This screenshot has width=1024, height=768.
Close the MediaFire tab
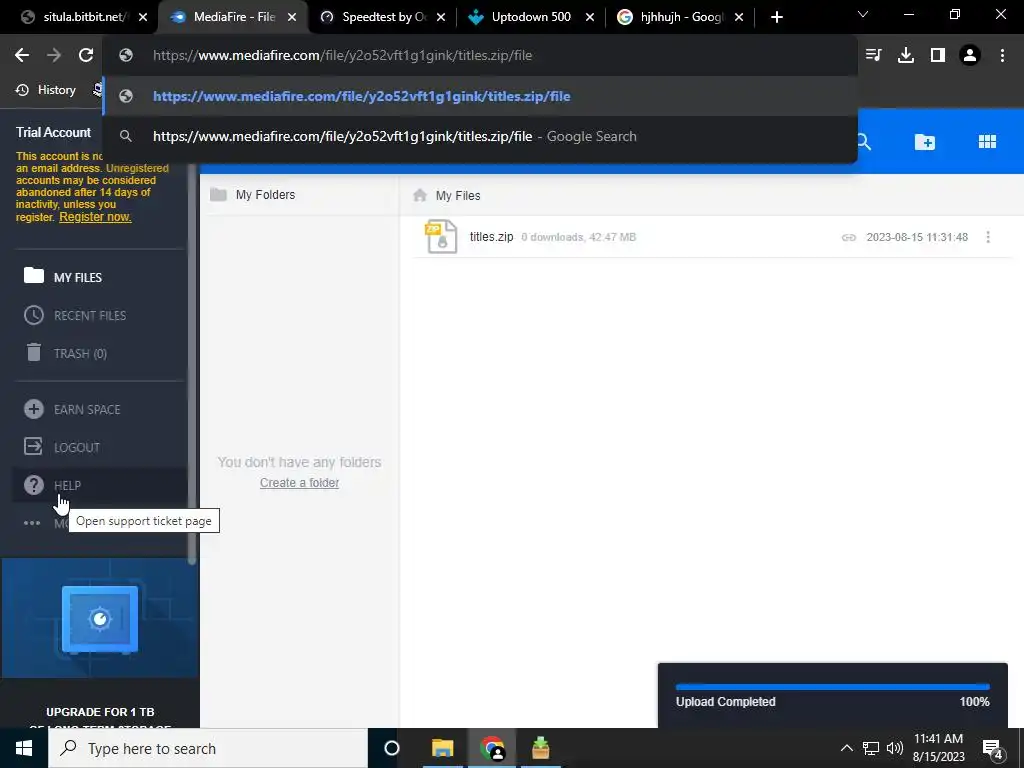click(292, 18)
